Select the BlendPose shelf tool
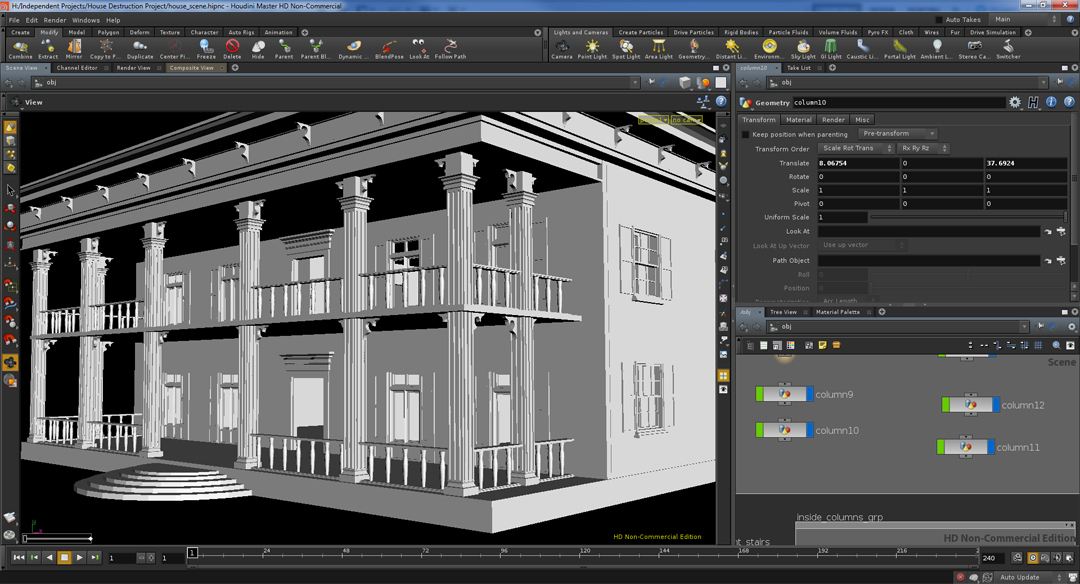This screenshot has width=1080, height=584. 389,49
